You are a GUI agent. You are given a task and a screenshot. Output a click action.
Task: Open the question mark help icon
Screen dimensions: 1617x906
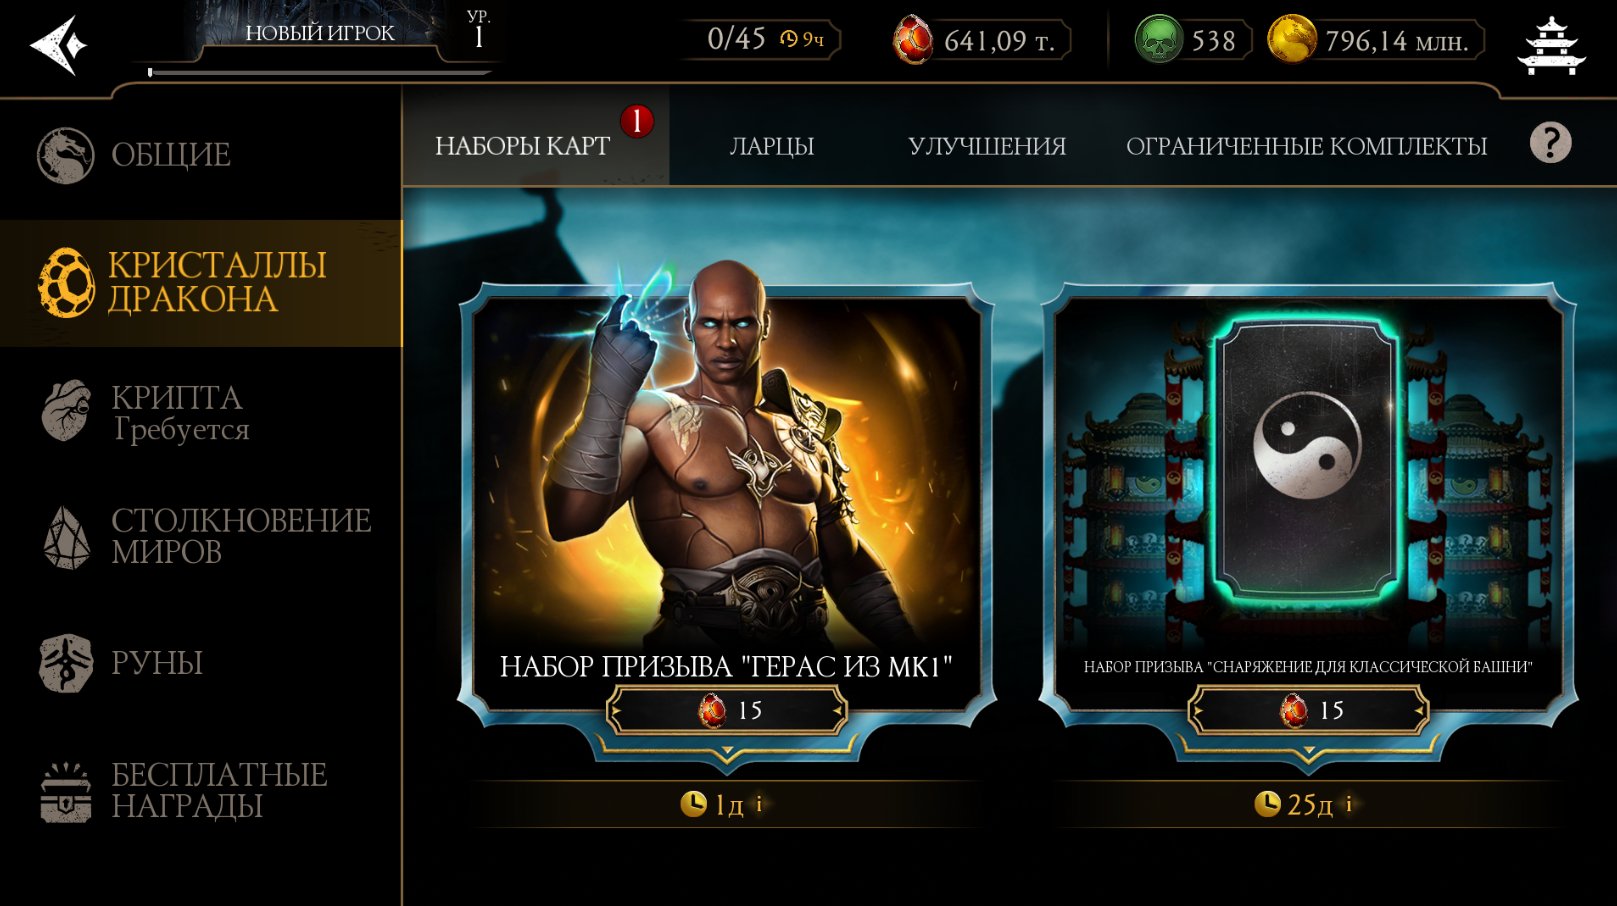(1550, 144)
